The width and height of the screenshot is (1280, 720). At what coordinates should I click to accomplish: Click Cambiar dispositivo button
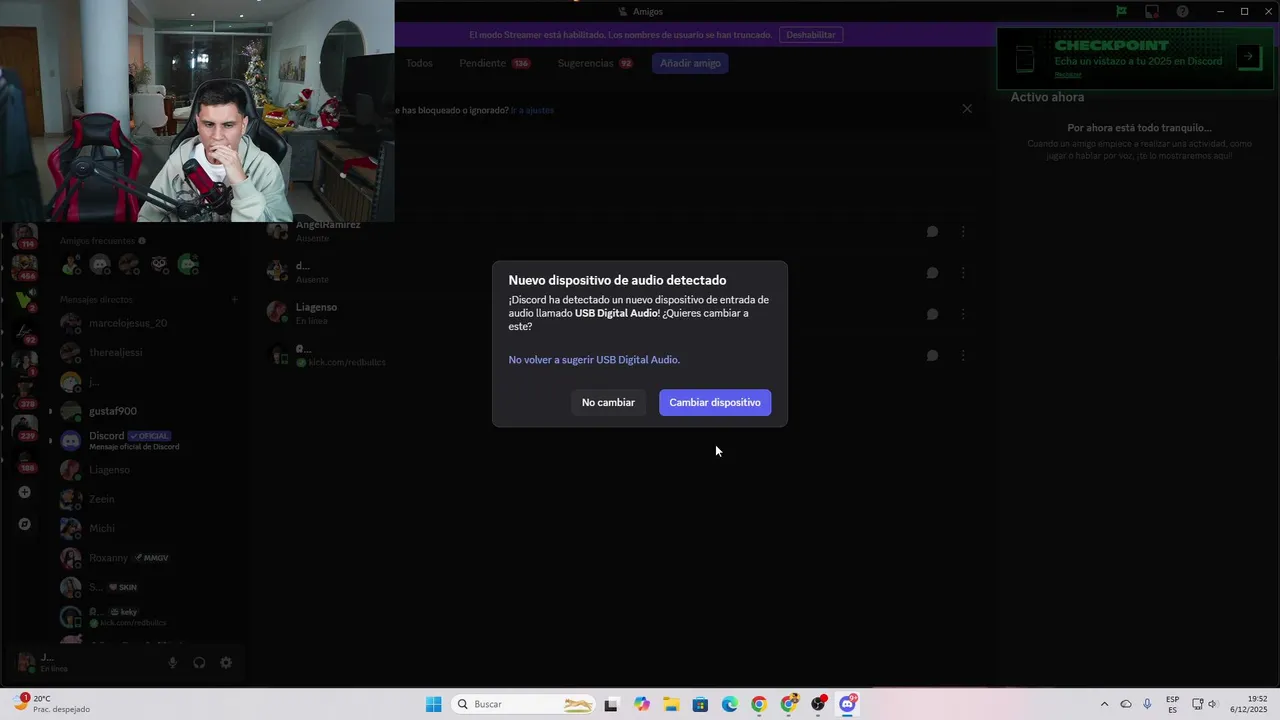715,402
